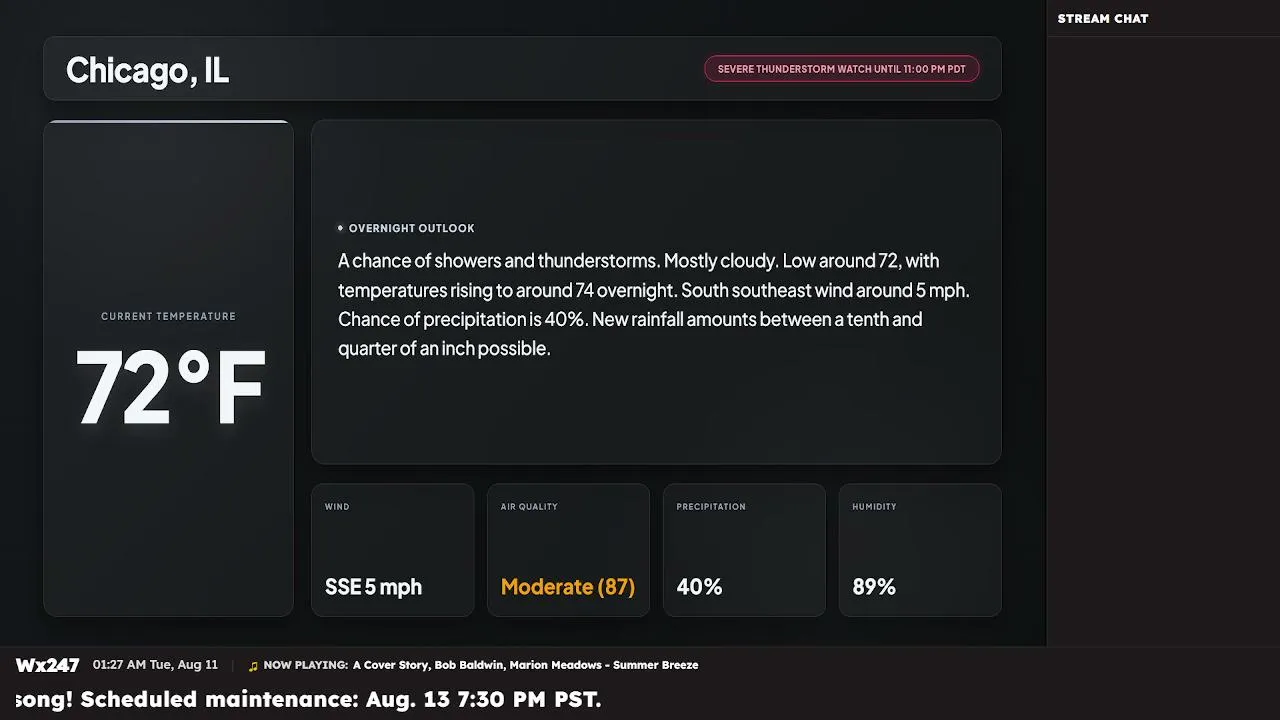Click the Overnight Outlook heading label
This screenshot has width=1280, height=720.
411,228
